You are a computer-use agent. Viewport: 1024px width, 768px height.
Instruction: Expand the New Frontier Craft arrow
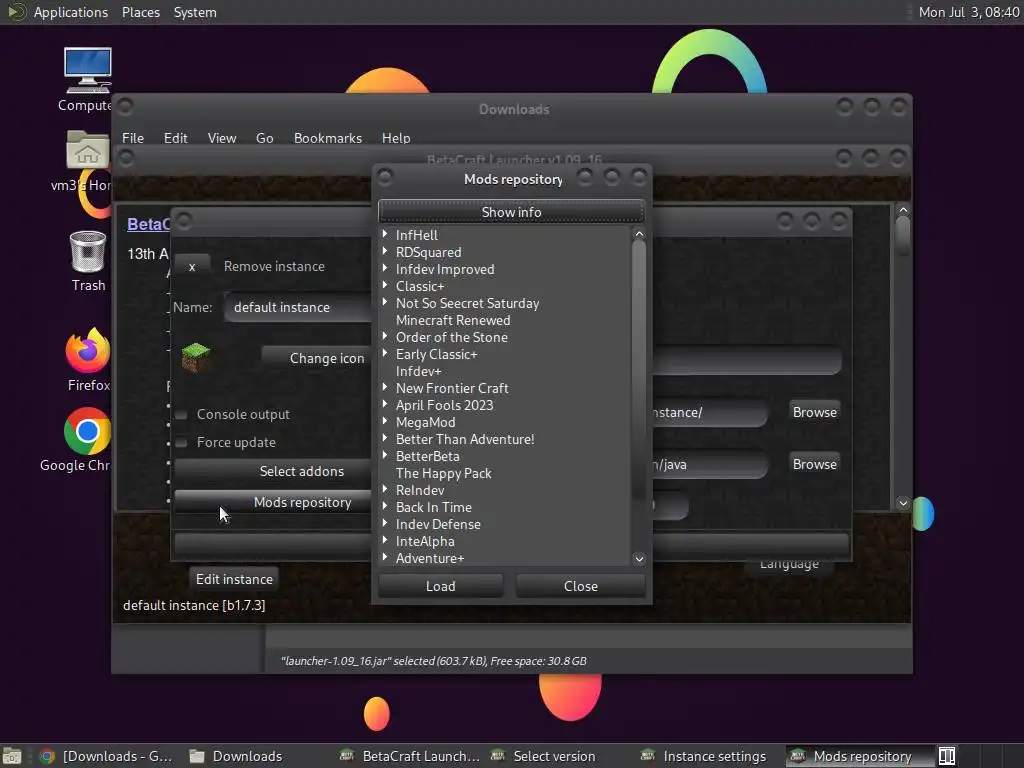(385, 387)
